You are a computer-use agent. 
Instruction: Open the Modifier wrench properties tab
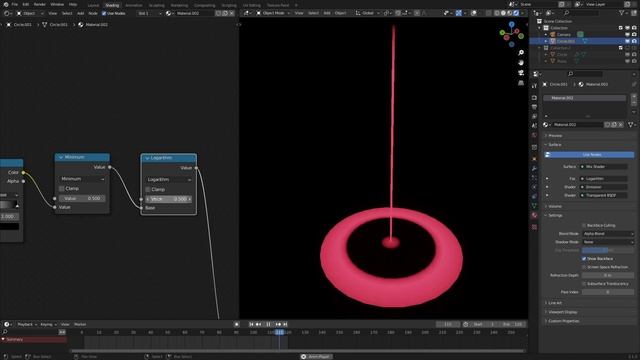[534, 168]
